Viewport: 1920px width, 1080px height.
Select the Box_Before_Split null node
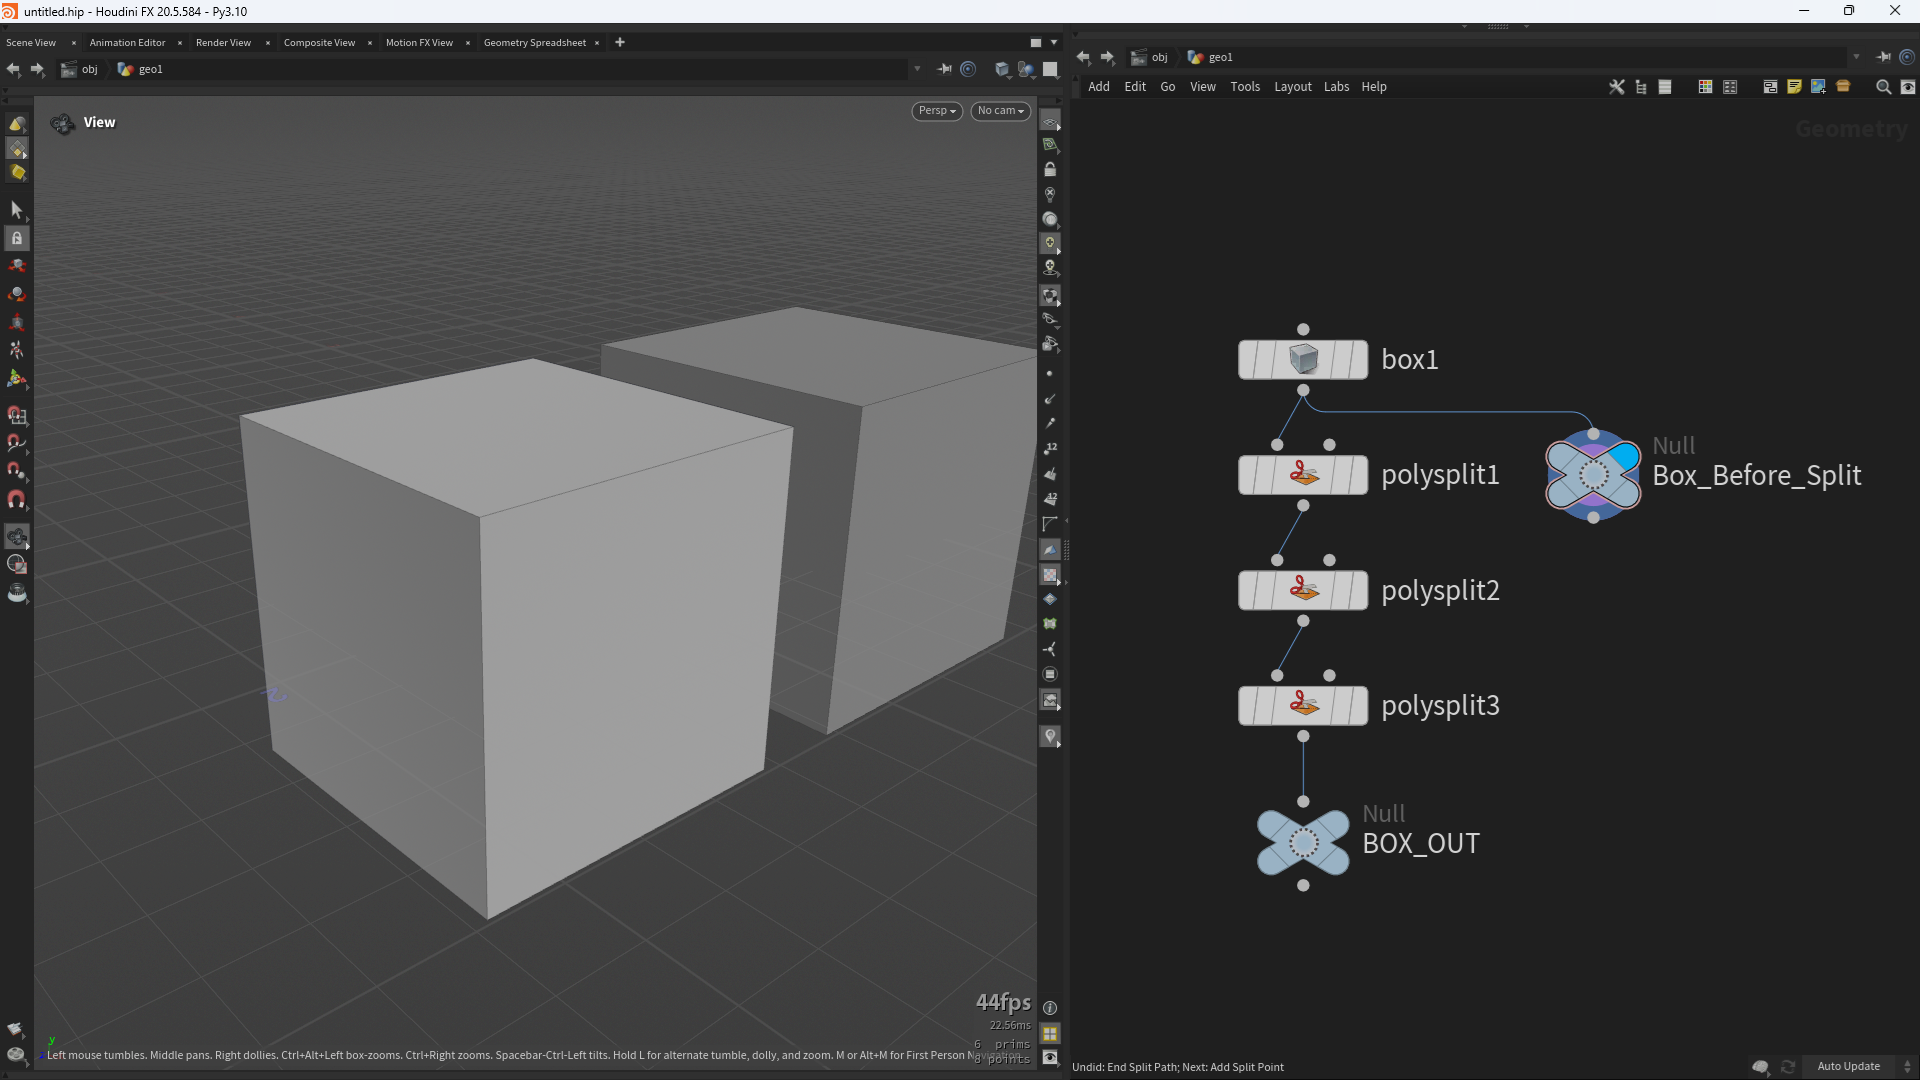[x=1593, y=475]
